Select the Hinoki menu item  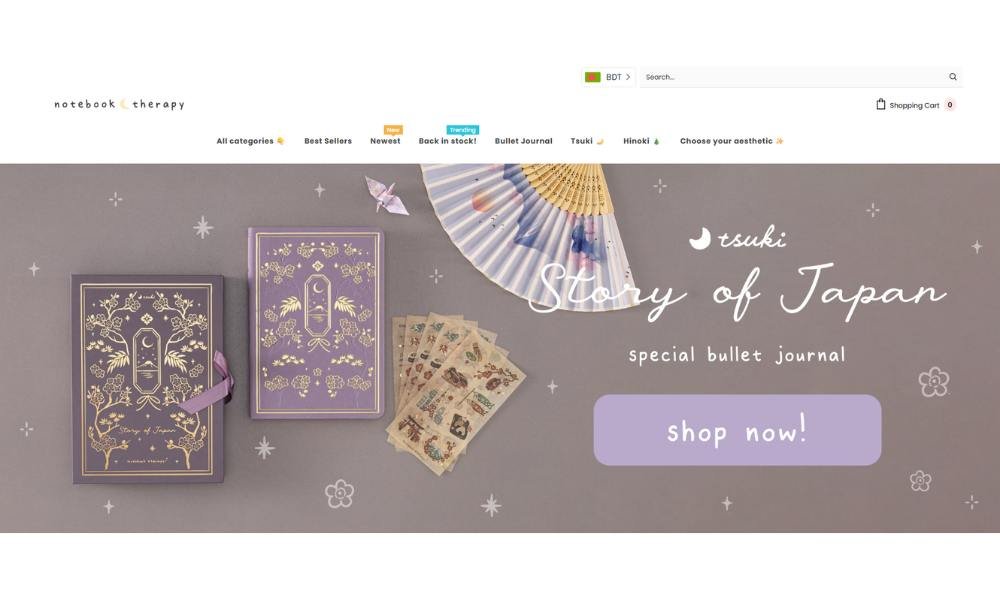pos(641,141)
